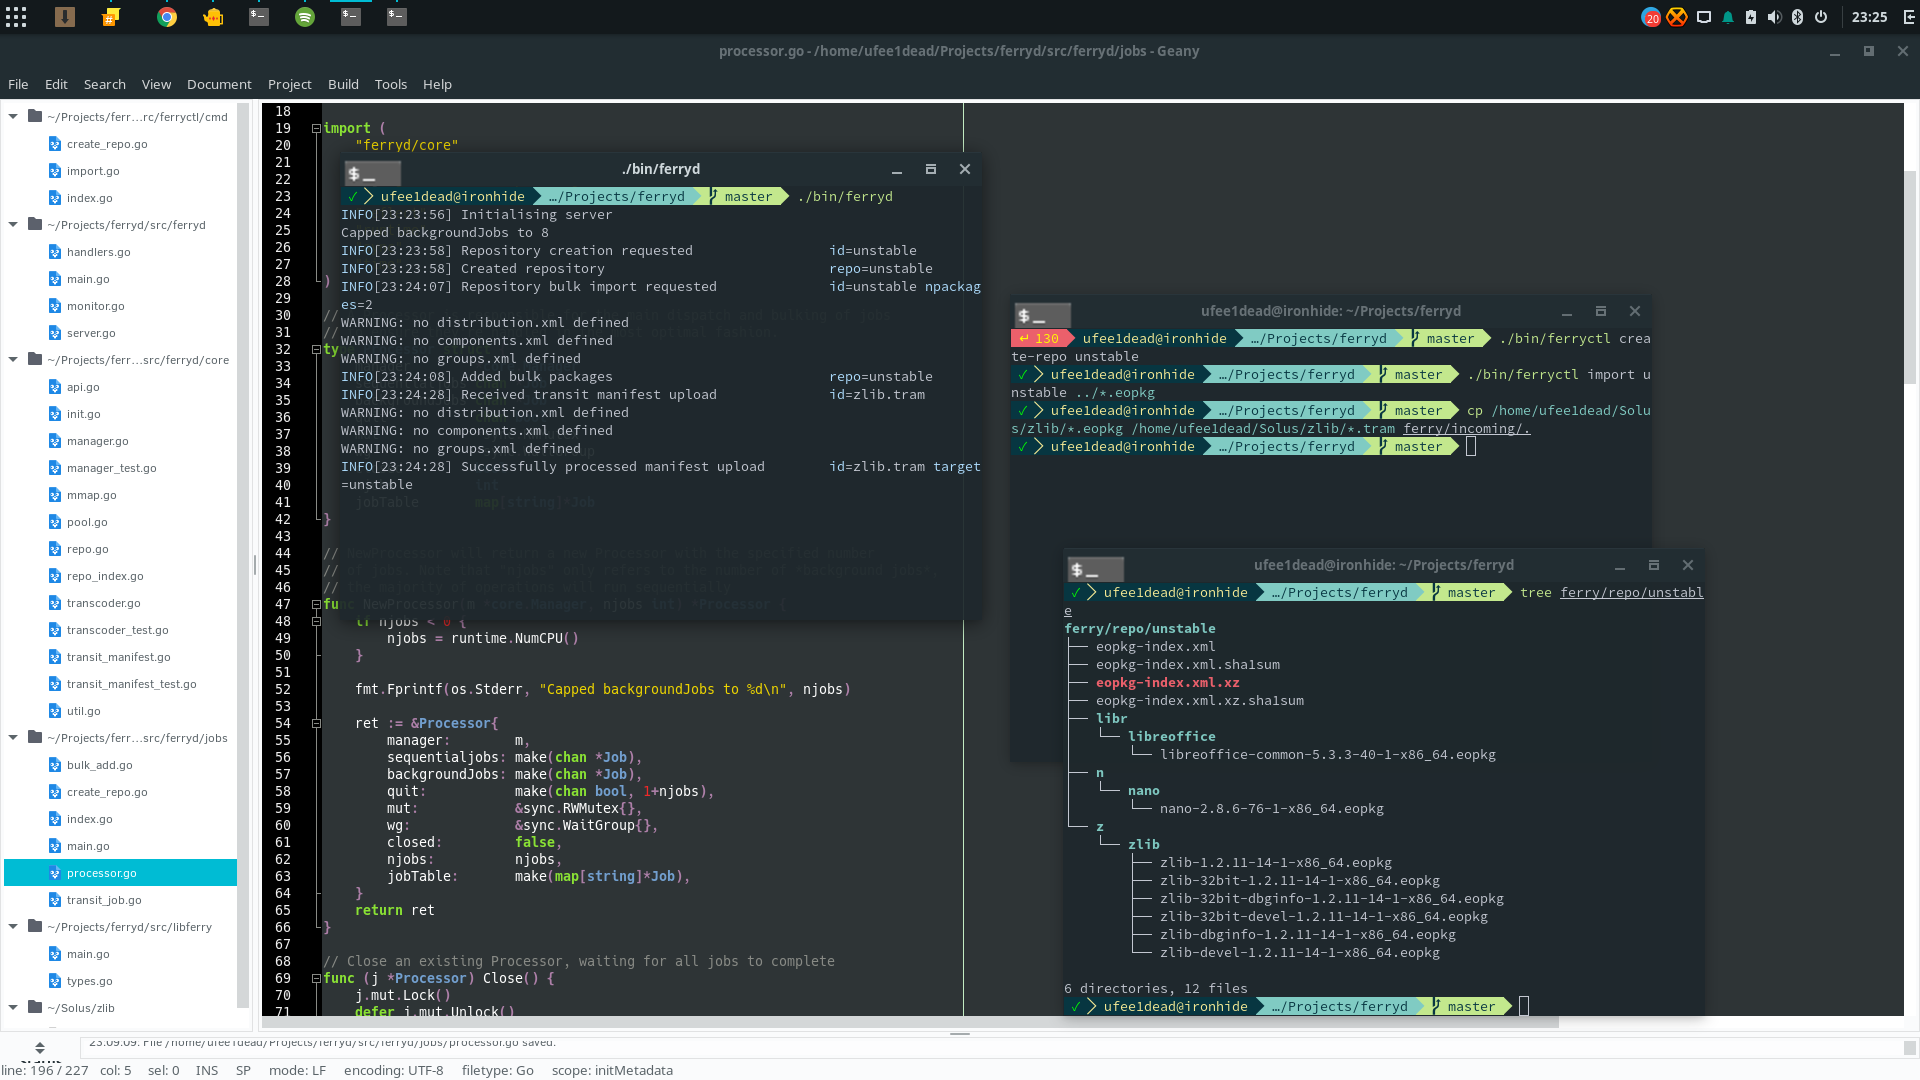Click the 'filetype: Go' status bar entry

tap(497, 1070)
